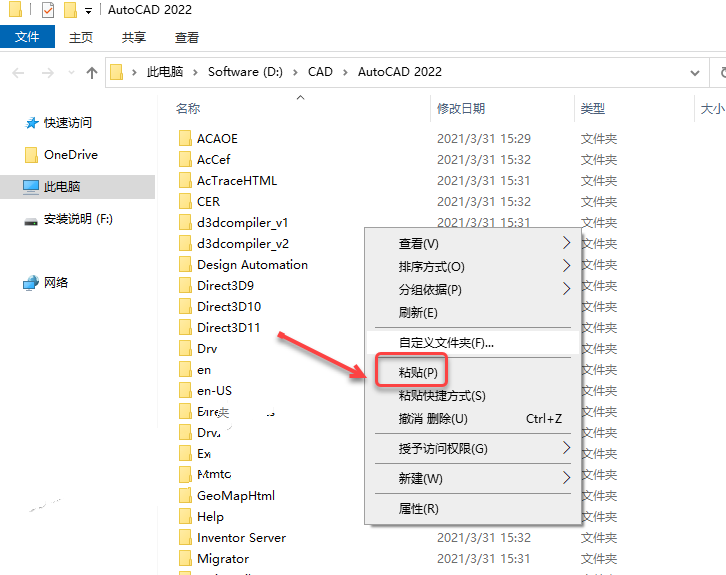The image size is (726, 575).
Task: Choose 刷新(E) from the context menu
Action: pyautogui.click(x=473, y=313)
